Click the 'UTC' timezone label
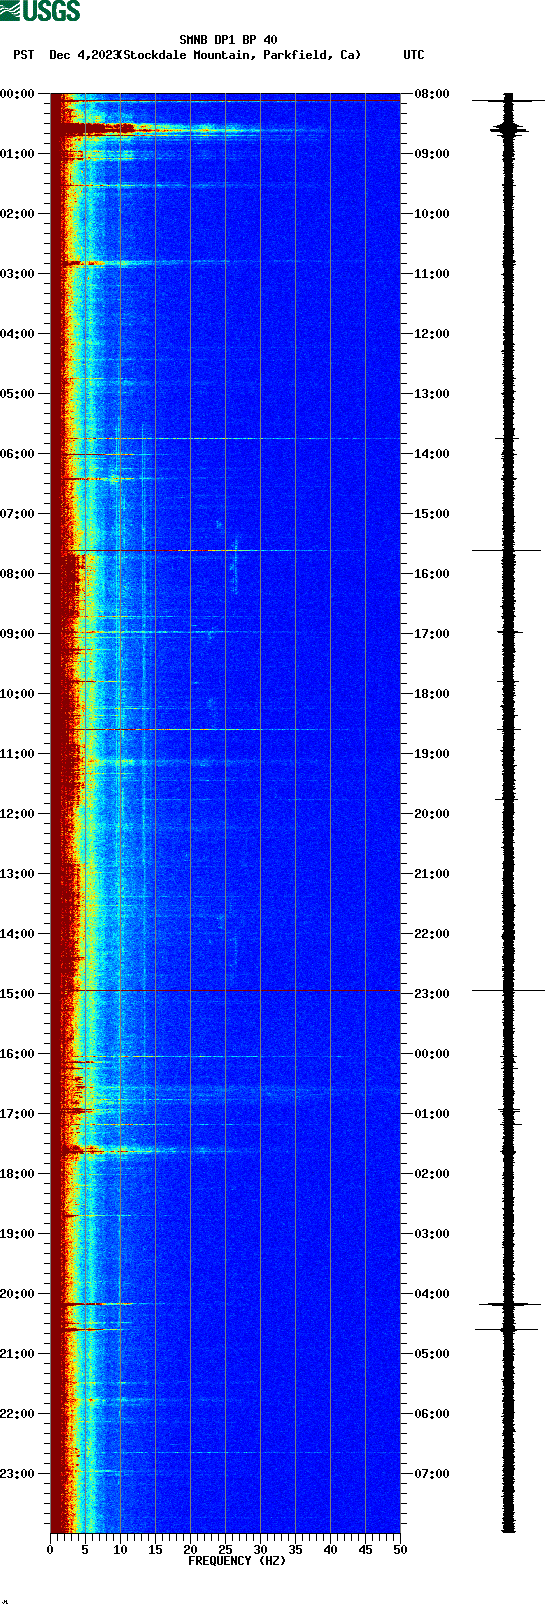Viewport: 552px width, 1613px height. tap(414, 55)
